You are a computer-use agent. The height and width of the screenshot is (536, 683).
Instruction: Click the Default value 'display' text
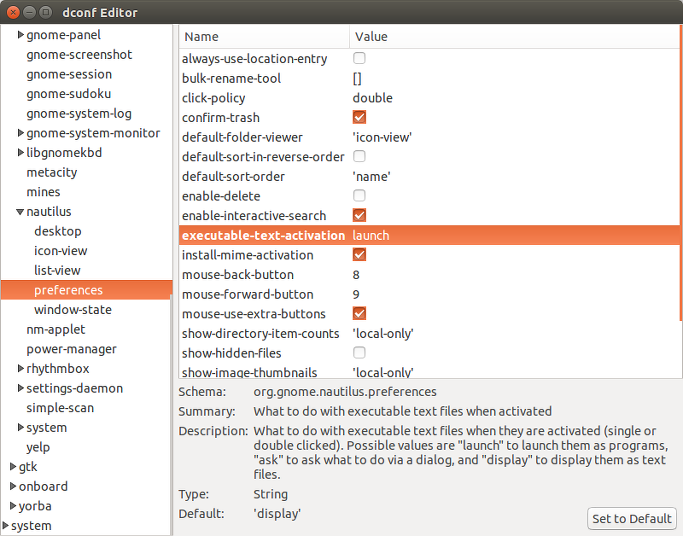click(x=277, y=513)
